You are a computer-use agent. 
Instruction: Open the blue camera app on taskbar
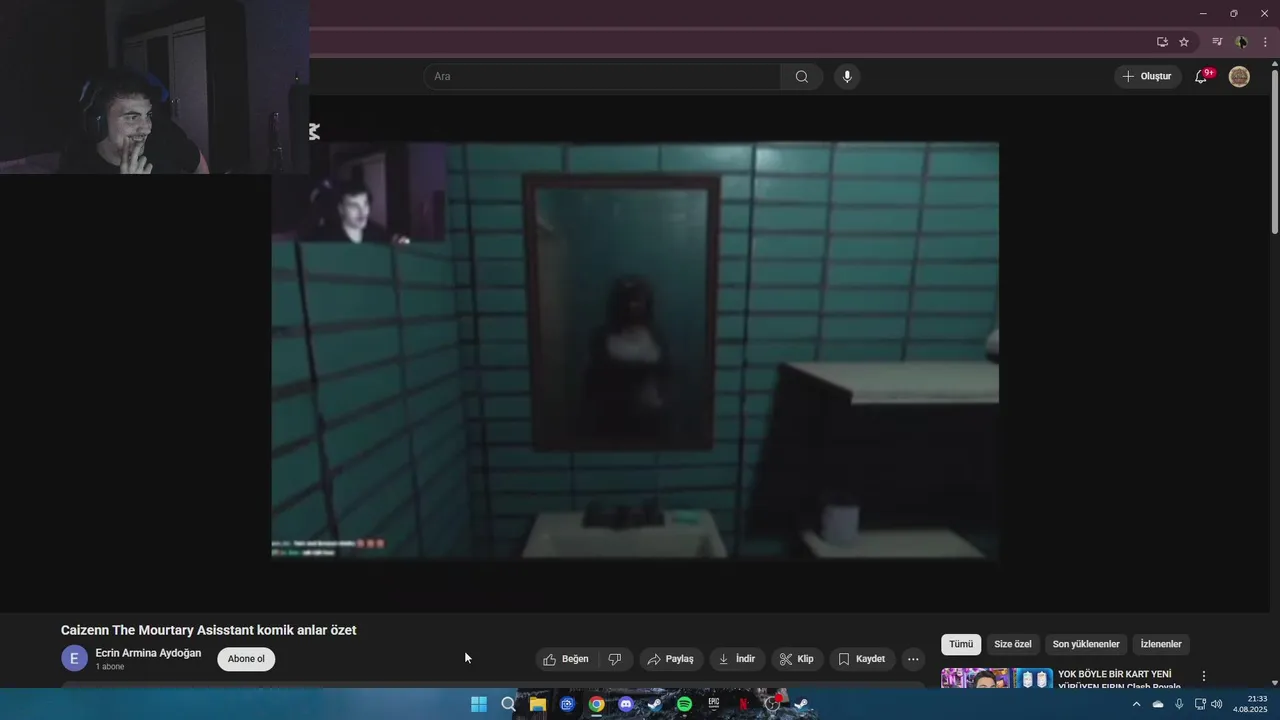[x=567, y=704]
